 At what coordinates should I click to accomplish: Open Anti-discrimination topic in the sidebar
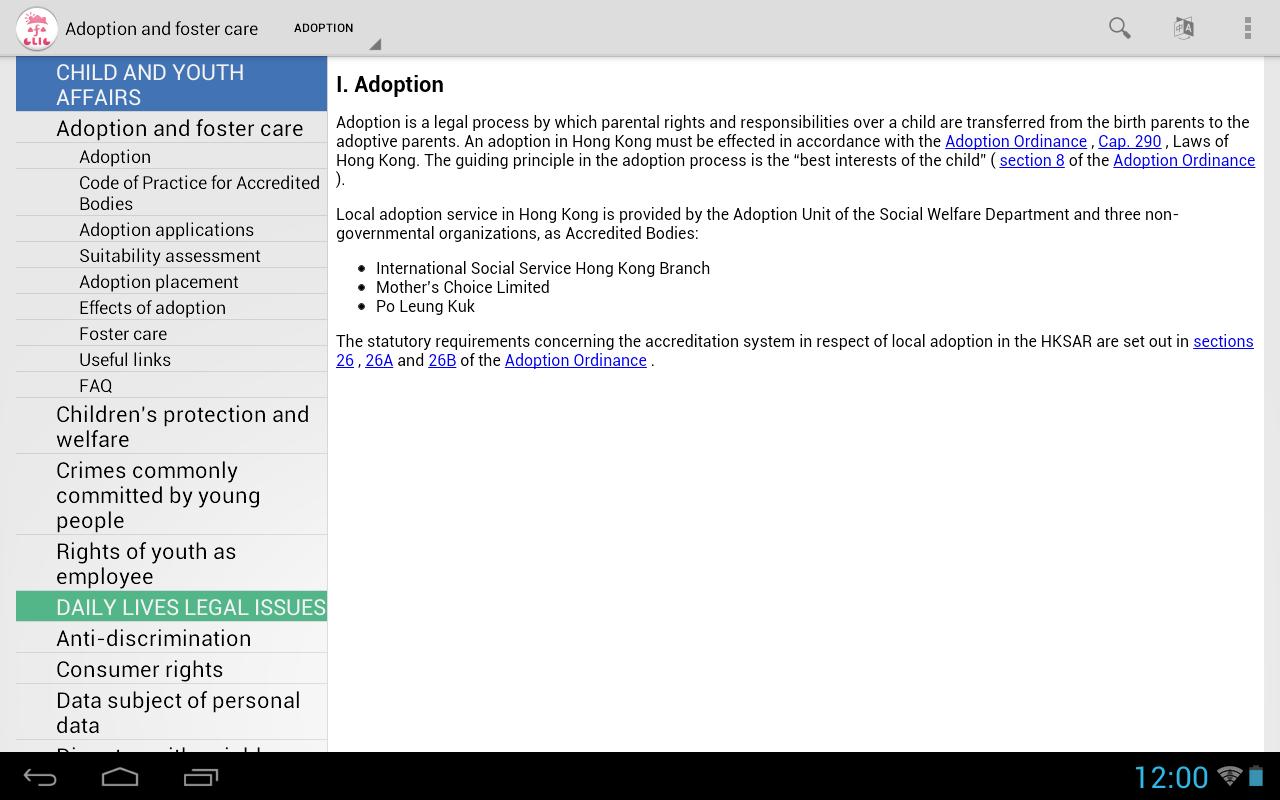(153, 638)
